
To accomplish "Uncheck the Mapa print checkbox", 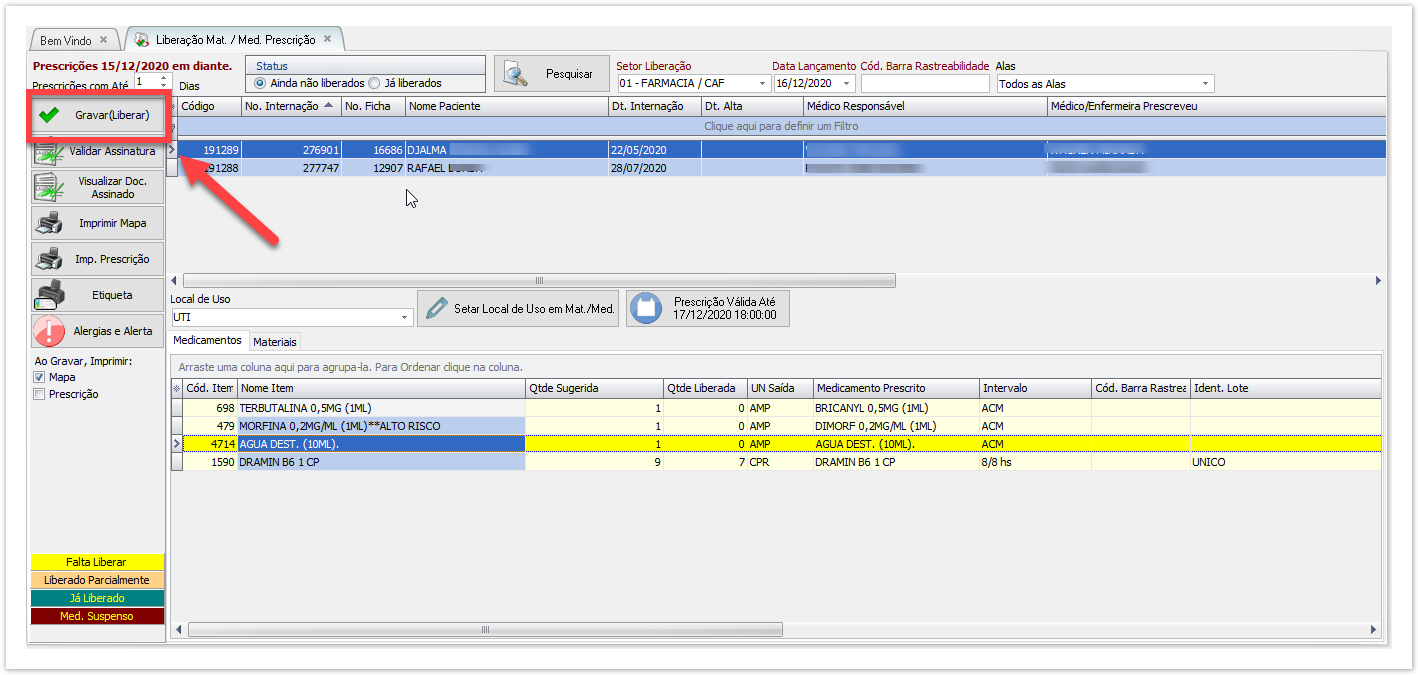I will (39, 378).
